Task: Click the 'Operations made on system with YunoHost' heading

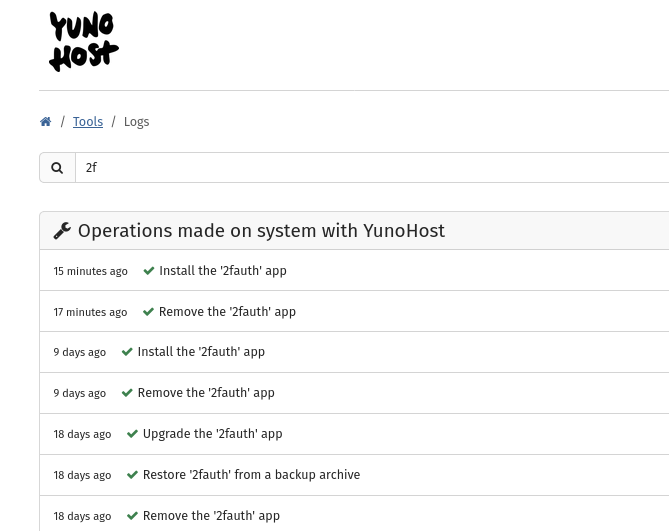Action: click(x=261, y=231)
